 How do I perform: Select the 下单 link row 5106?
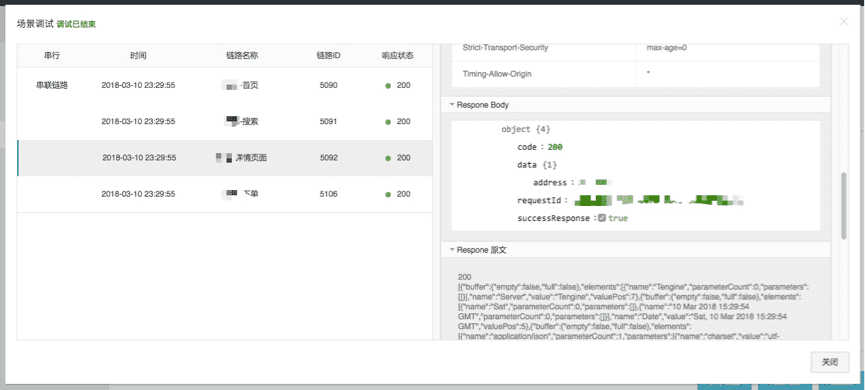pyautogui.click(x=225, y=194)
